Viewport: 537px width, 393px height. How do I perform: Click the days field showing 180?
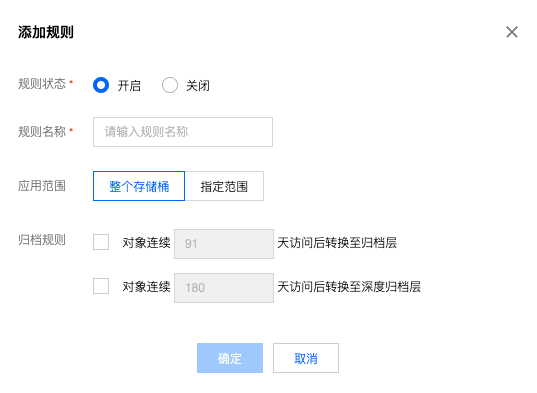(x=224, y=288)
